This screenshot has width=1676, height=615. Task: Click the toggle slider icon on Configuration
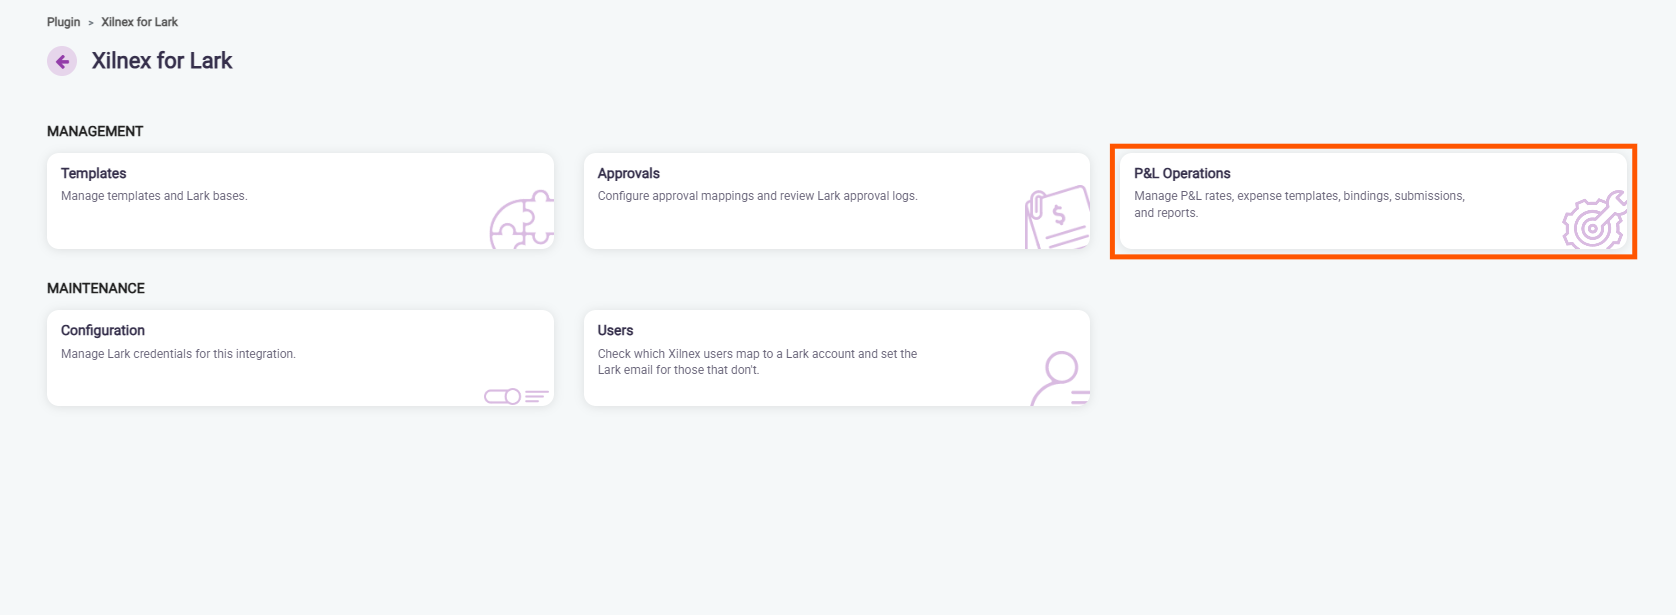516,396
